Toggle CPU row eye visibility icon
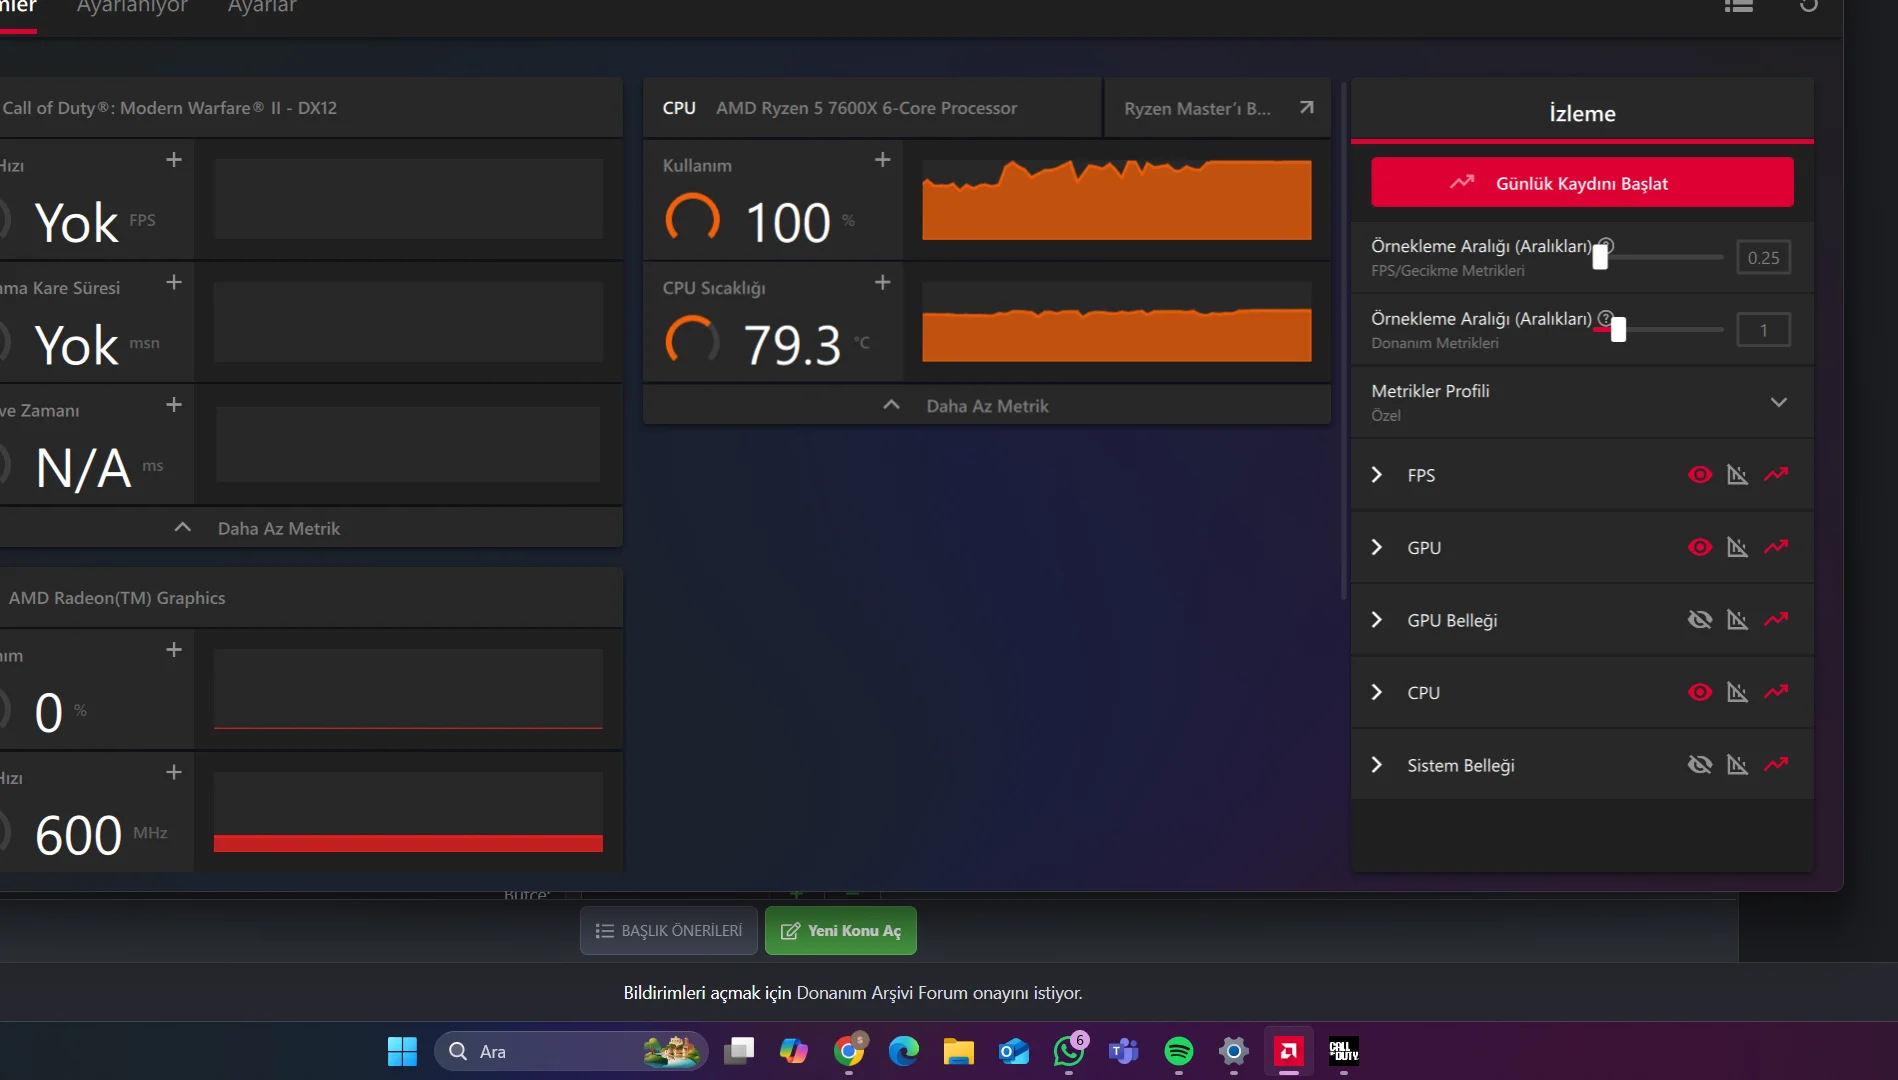This screenshot has width=1898, height=1080. (1700, 692)
